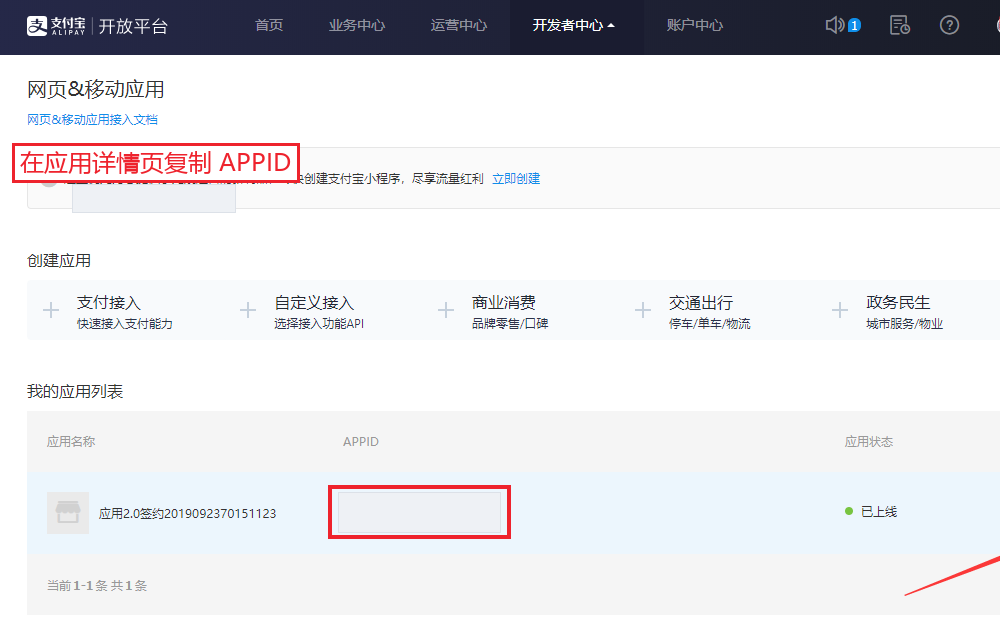
Task: Open 网页&移动应用接入文档 link
Action: (x=92, y=120)
